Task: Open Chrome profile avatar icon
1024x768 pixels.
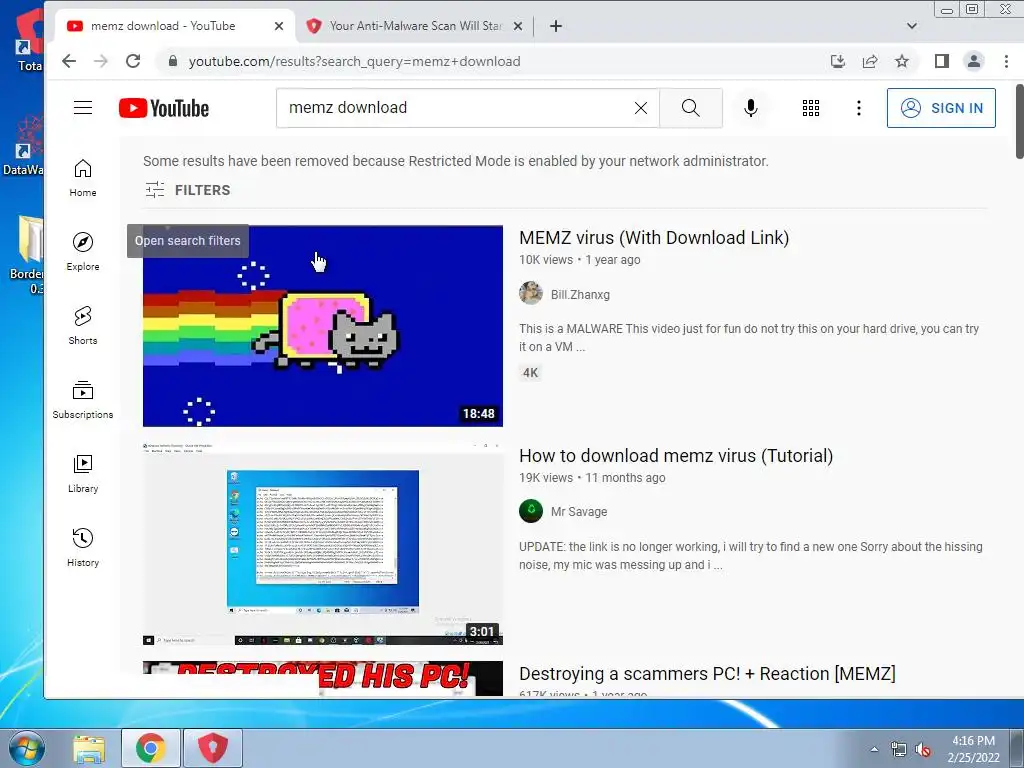Action: tap(973, 61)
